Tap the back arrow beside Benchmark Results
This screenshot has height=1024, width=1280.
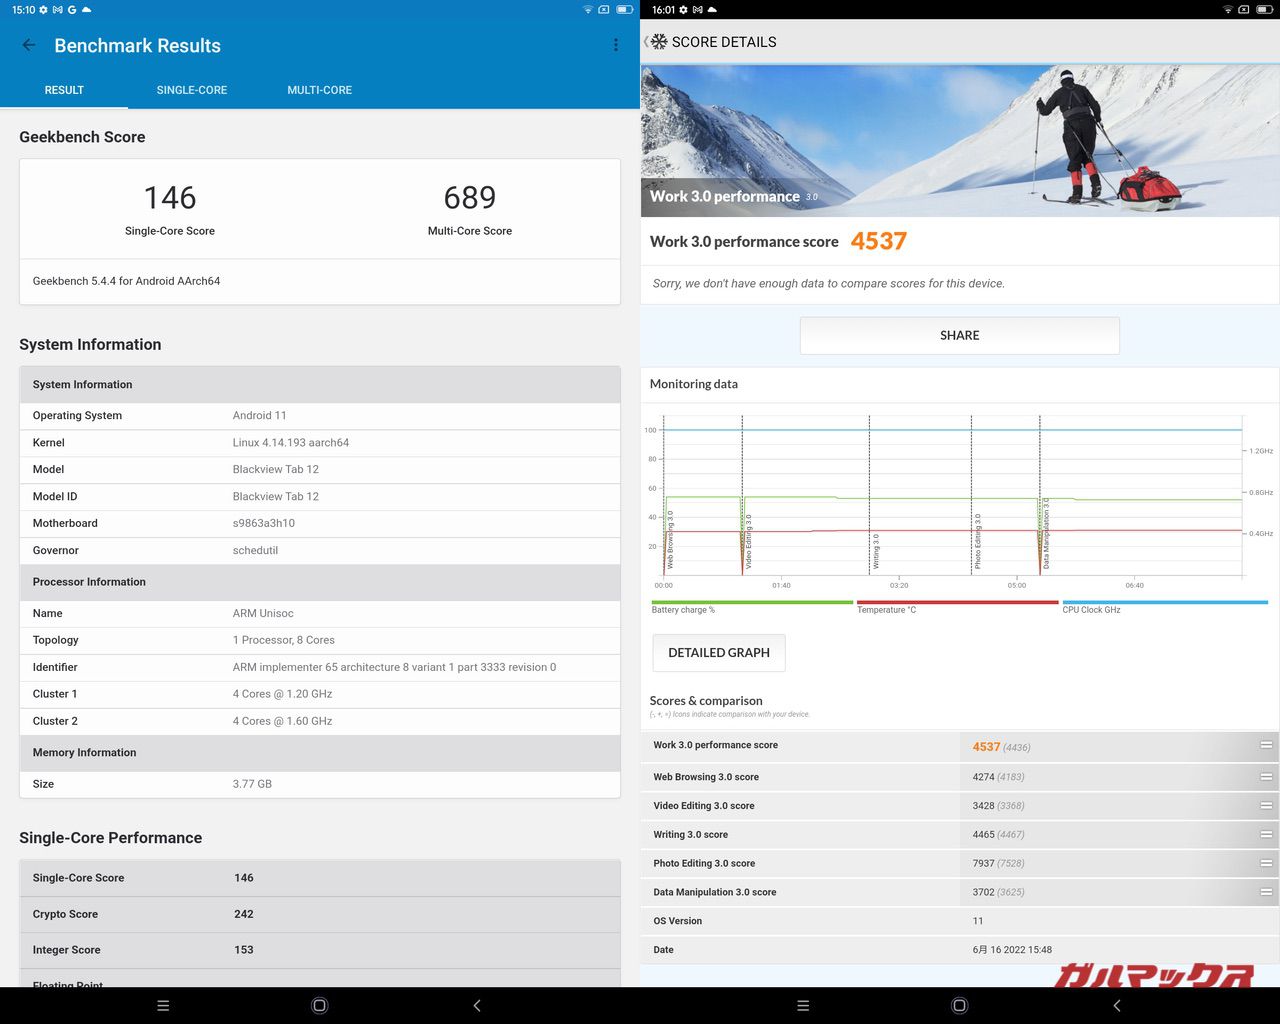tap(27, 45)
